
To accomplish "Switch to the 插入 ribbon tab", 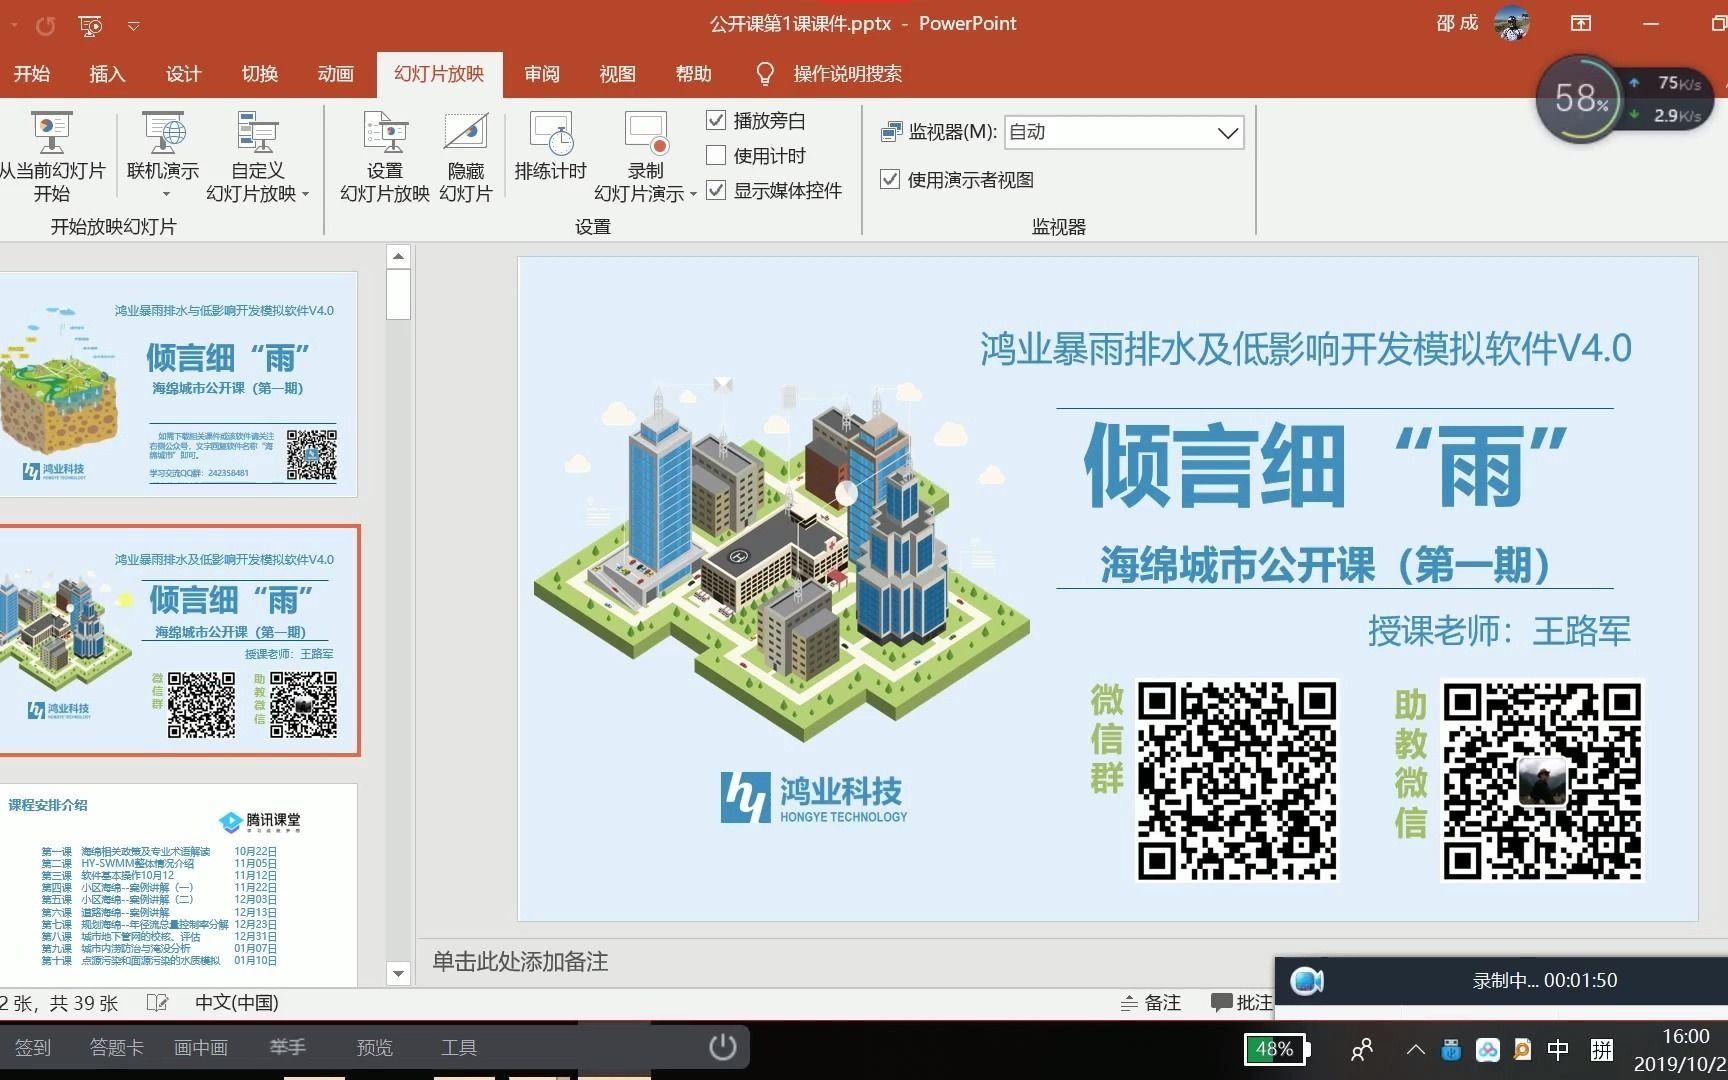I will [x=107, y=74].
